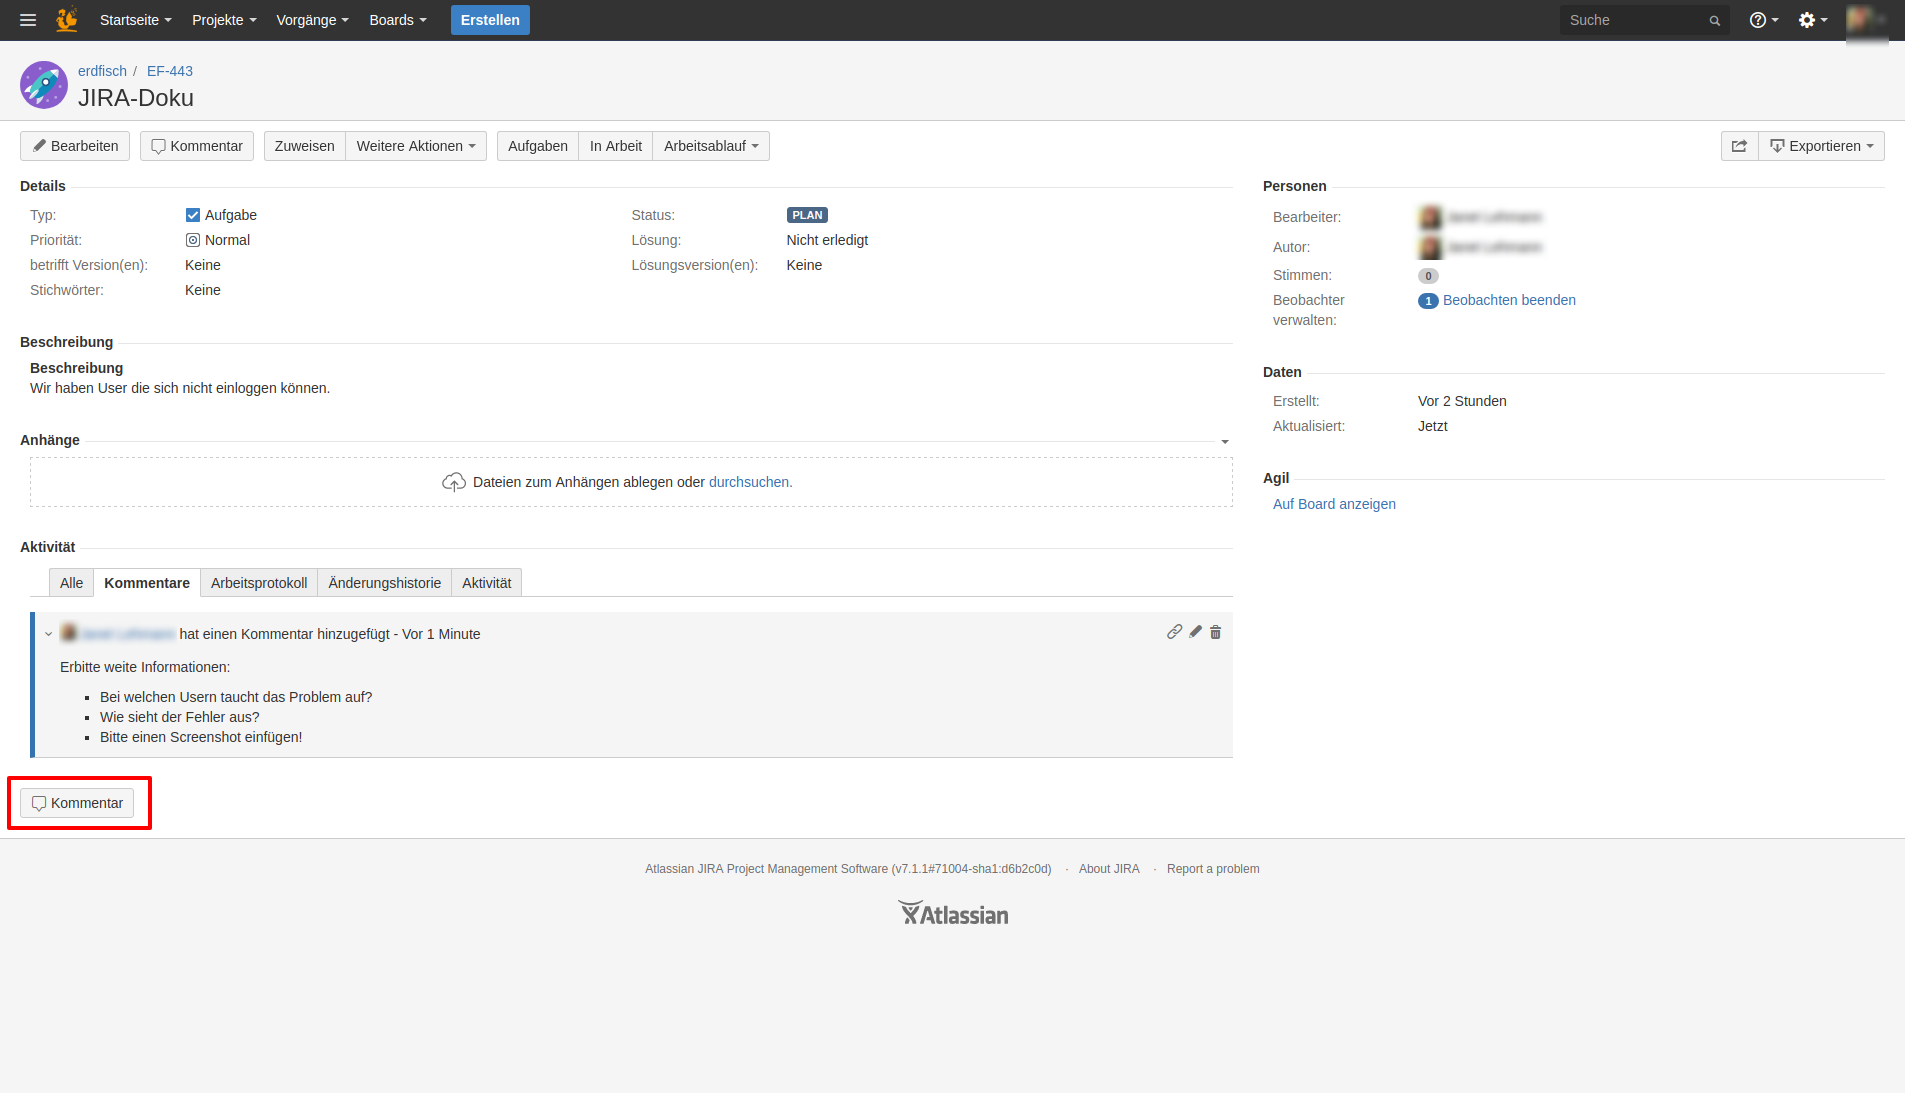Click the Aufgaben transition button
The image size is (1905, 1093).
coord(537,146)
